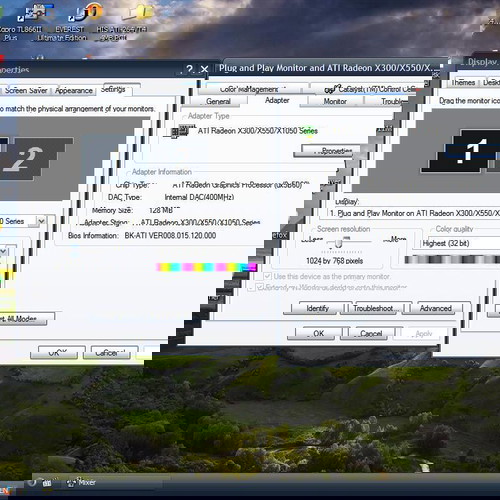Image resolution: width=500 pixels, height=500 pixels.
Task: Expand the Series dropdown arrow in left window
Action: tap(41, 221)
